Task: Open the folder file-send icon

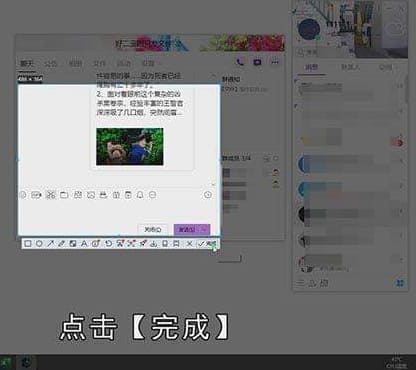Action: (64, 195)
